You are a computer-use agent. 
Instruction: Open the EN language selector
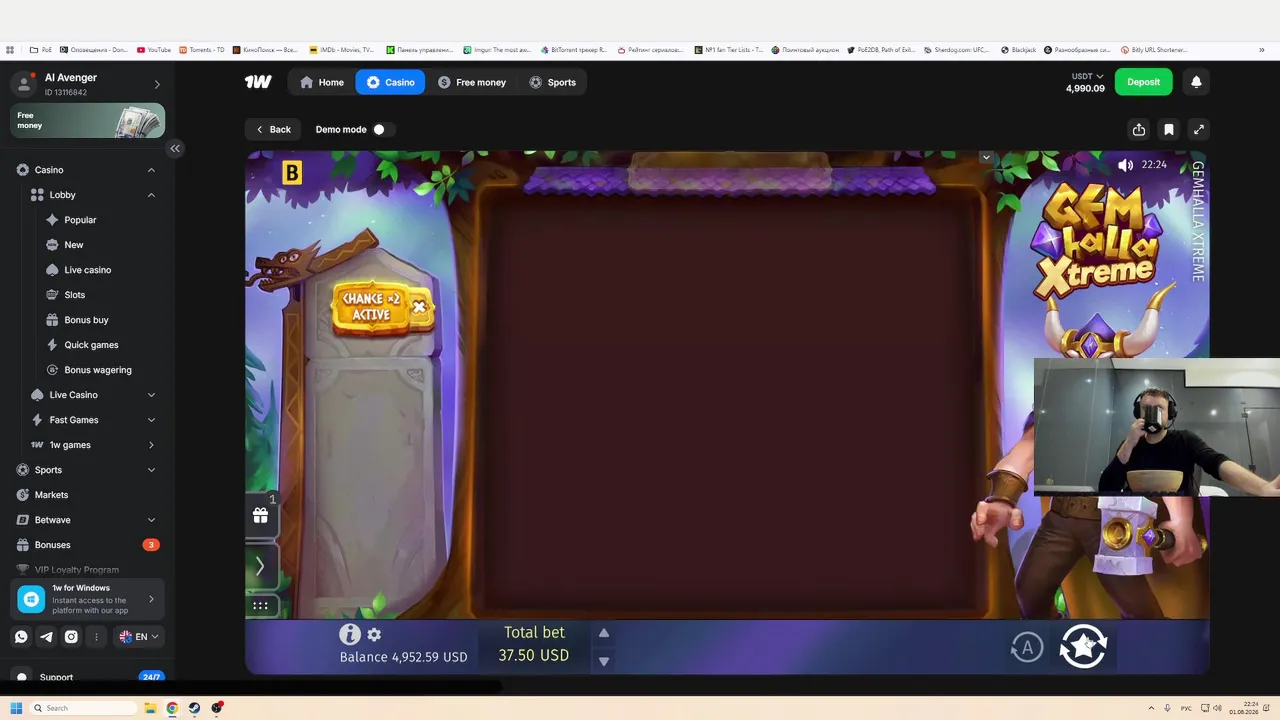139,636
